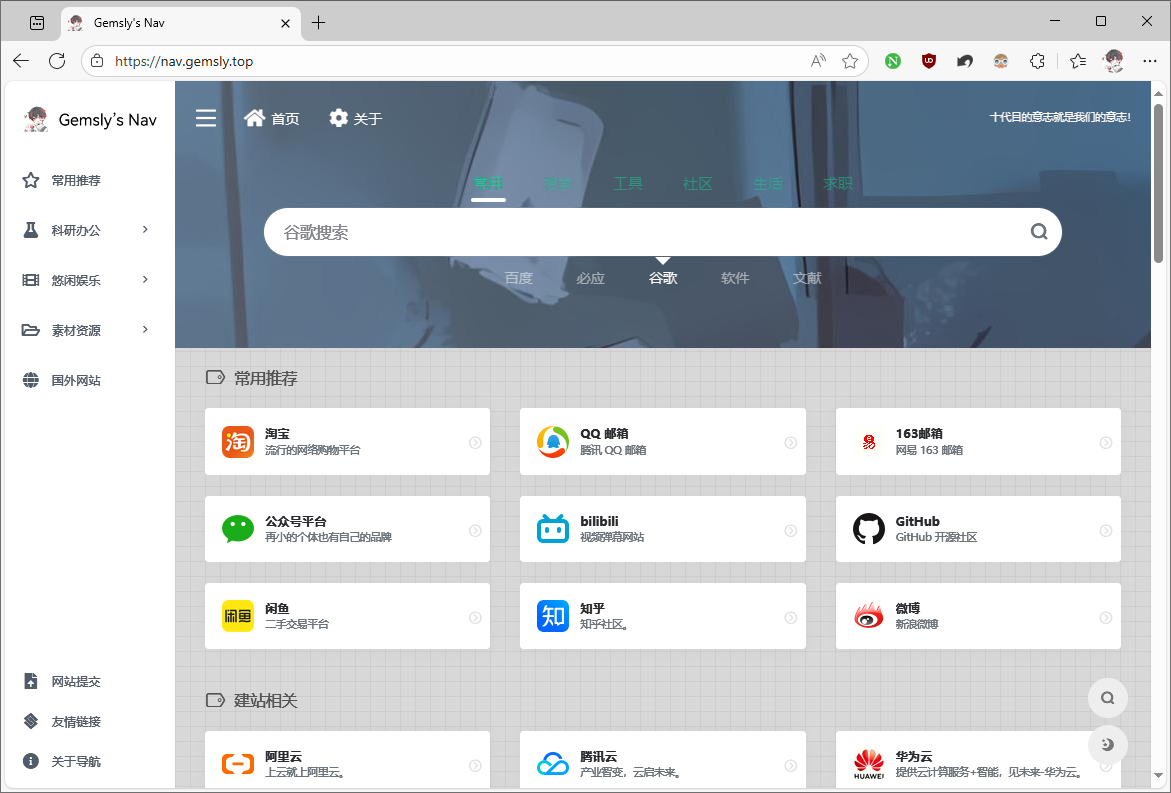The image size is (1171, 793).
Task: Expand the 悠闲娱乐 sidebar category
Action: (89, 280)
